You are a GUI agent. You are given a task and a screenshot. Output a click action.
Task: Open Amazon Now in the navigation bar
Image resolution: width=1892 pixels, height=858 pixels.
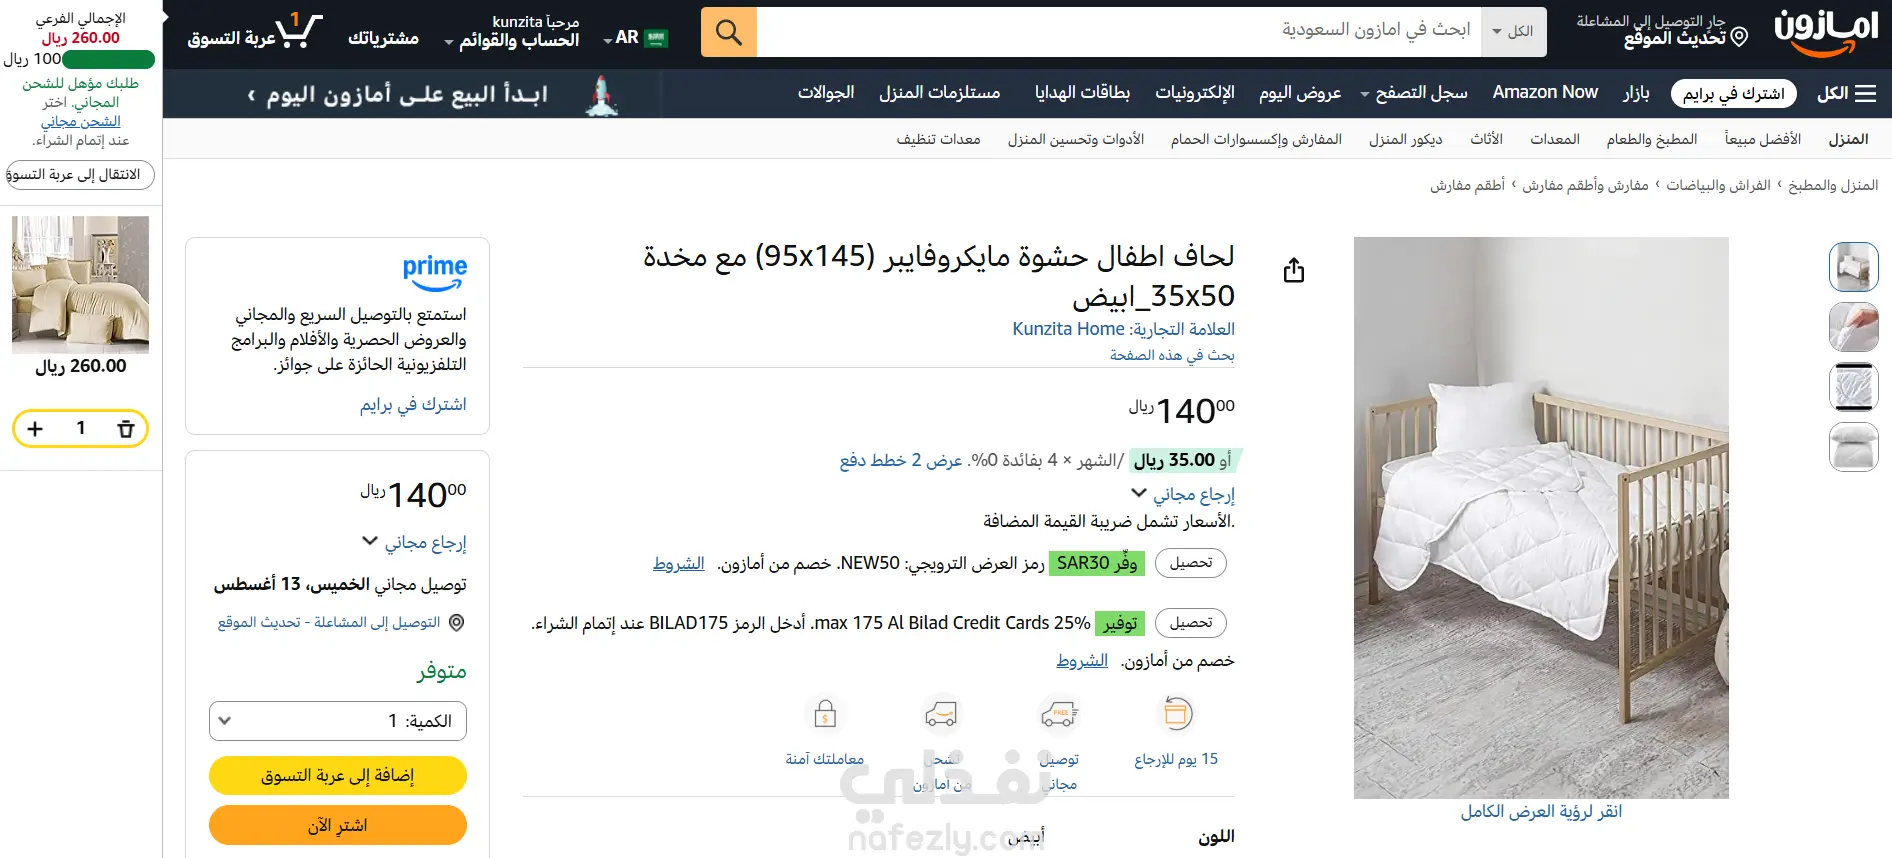[1545, 93]
